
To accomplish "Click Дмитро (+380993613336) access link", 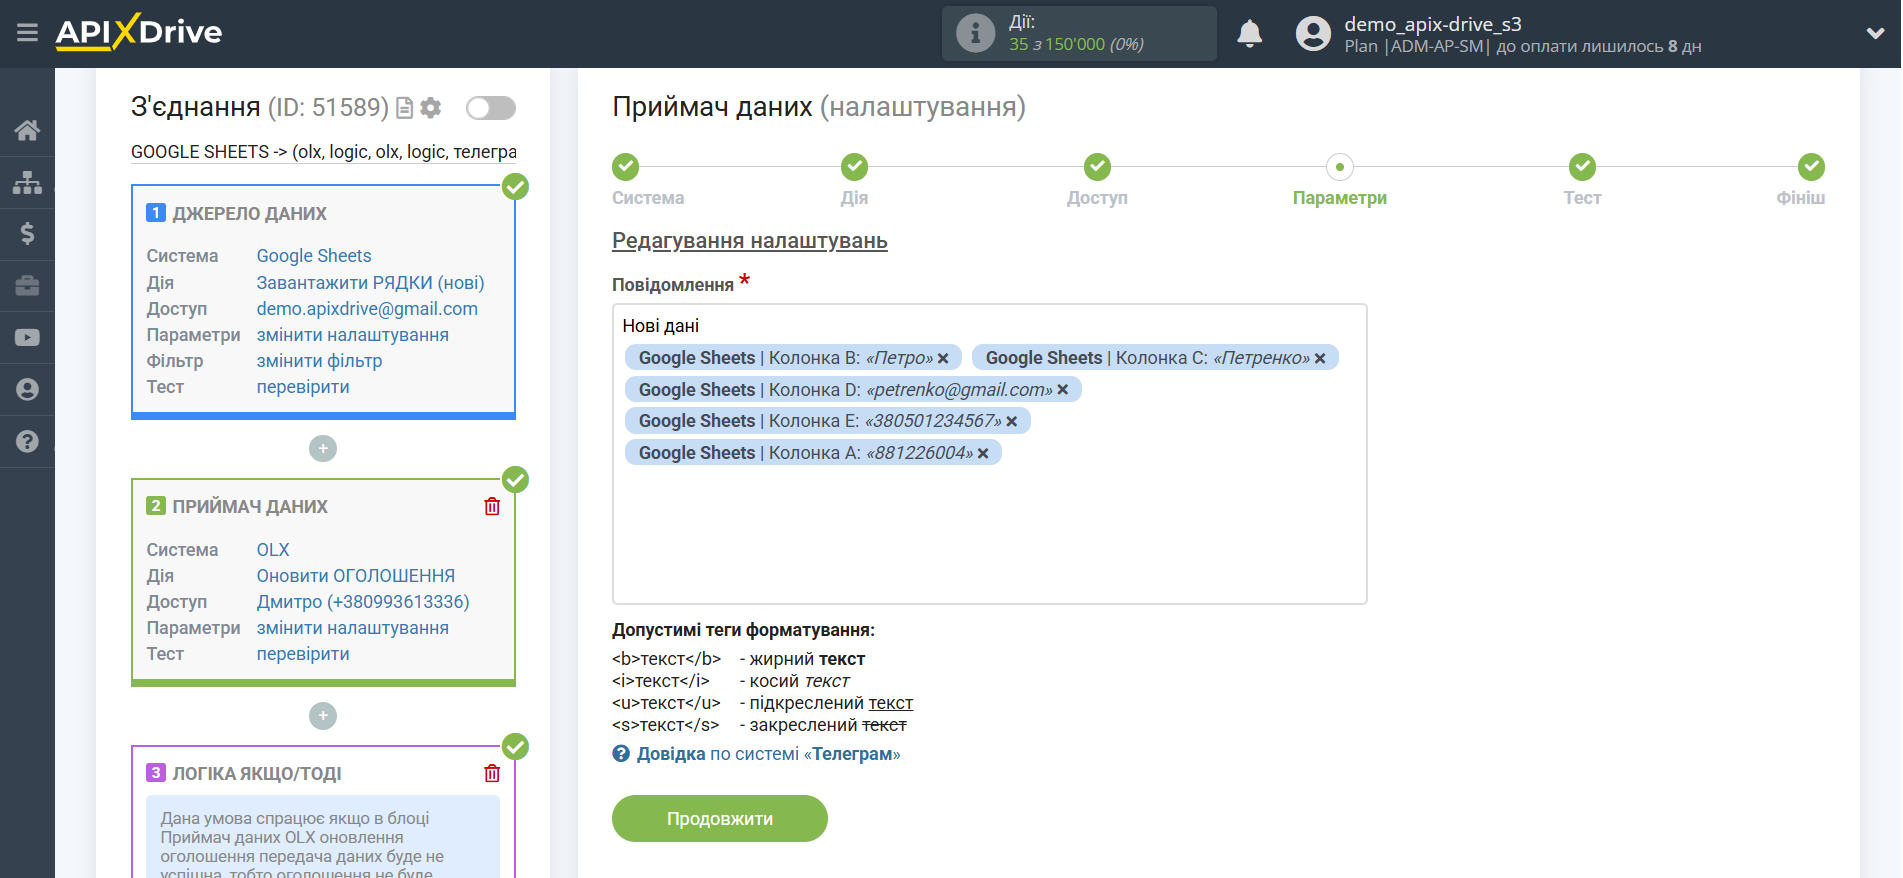I will 363,602.
